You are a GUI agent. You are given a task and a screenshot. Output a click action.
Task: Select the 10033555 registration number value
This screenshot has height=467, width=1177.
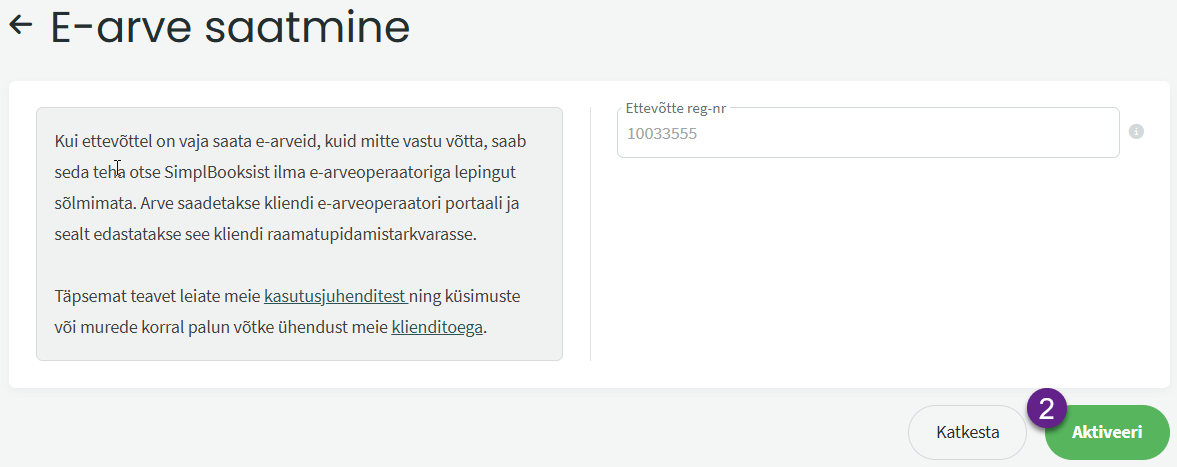coord(662,134)
